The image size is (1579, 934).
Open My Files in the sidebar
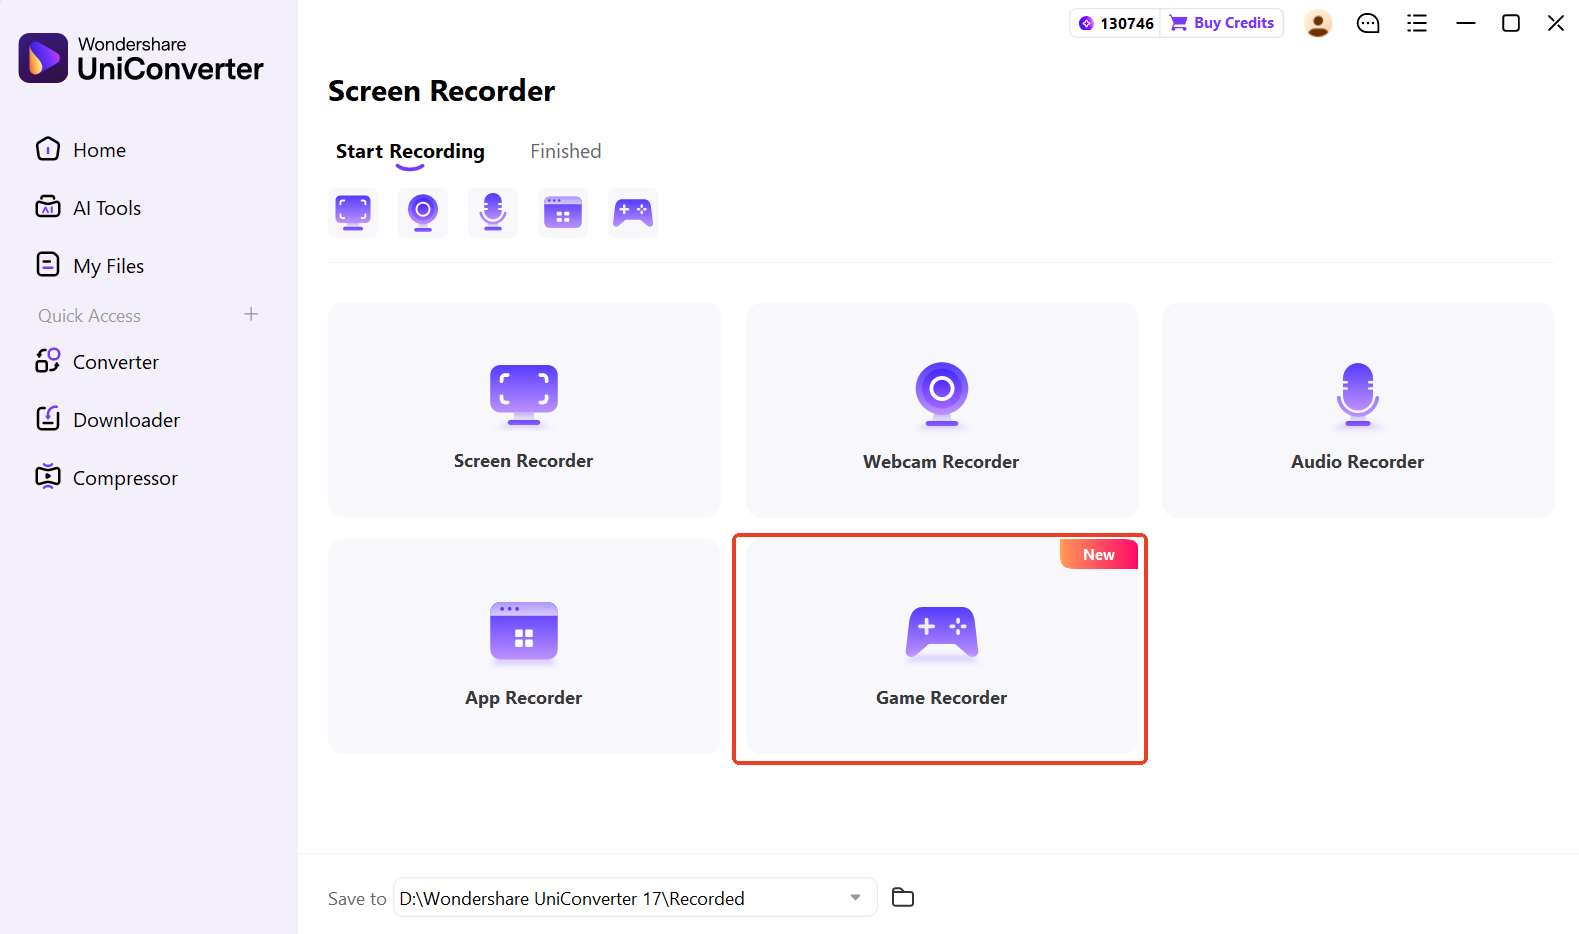(89, 266)
